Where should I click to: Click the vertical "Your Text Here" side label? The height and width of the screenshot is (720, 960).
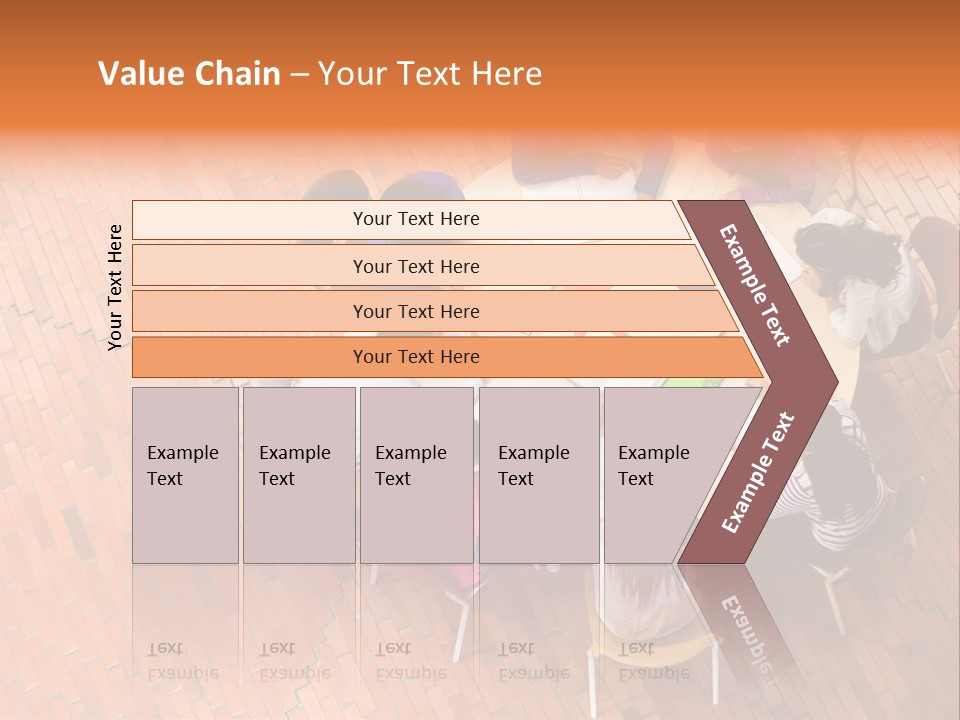click(115, 287)
